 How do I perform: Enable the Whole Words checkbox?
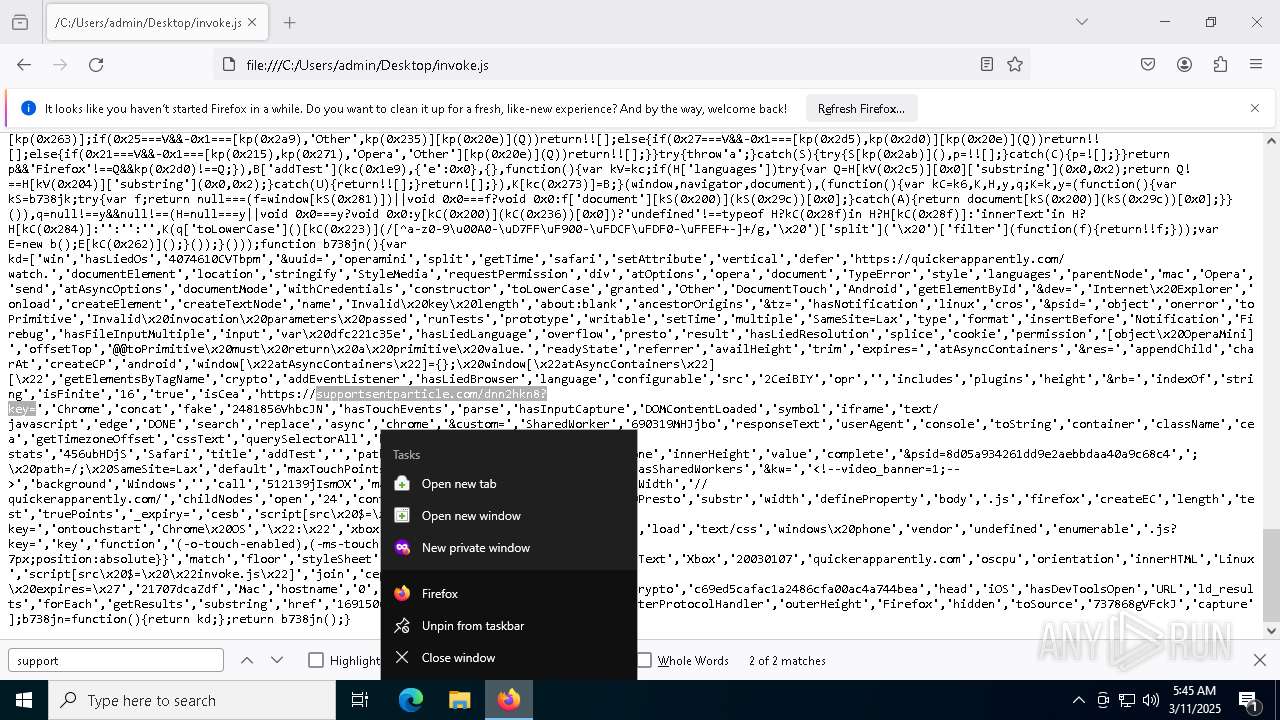pos(644,661)
